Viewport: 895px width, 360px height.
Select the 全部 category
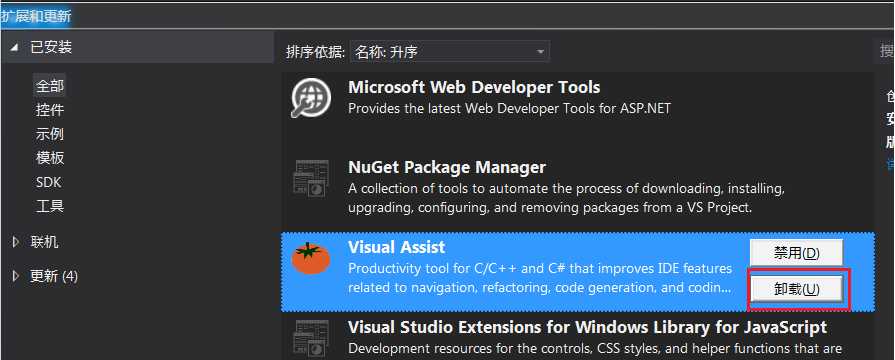click(x=50, y=86)
